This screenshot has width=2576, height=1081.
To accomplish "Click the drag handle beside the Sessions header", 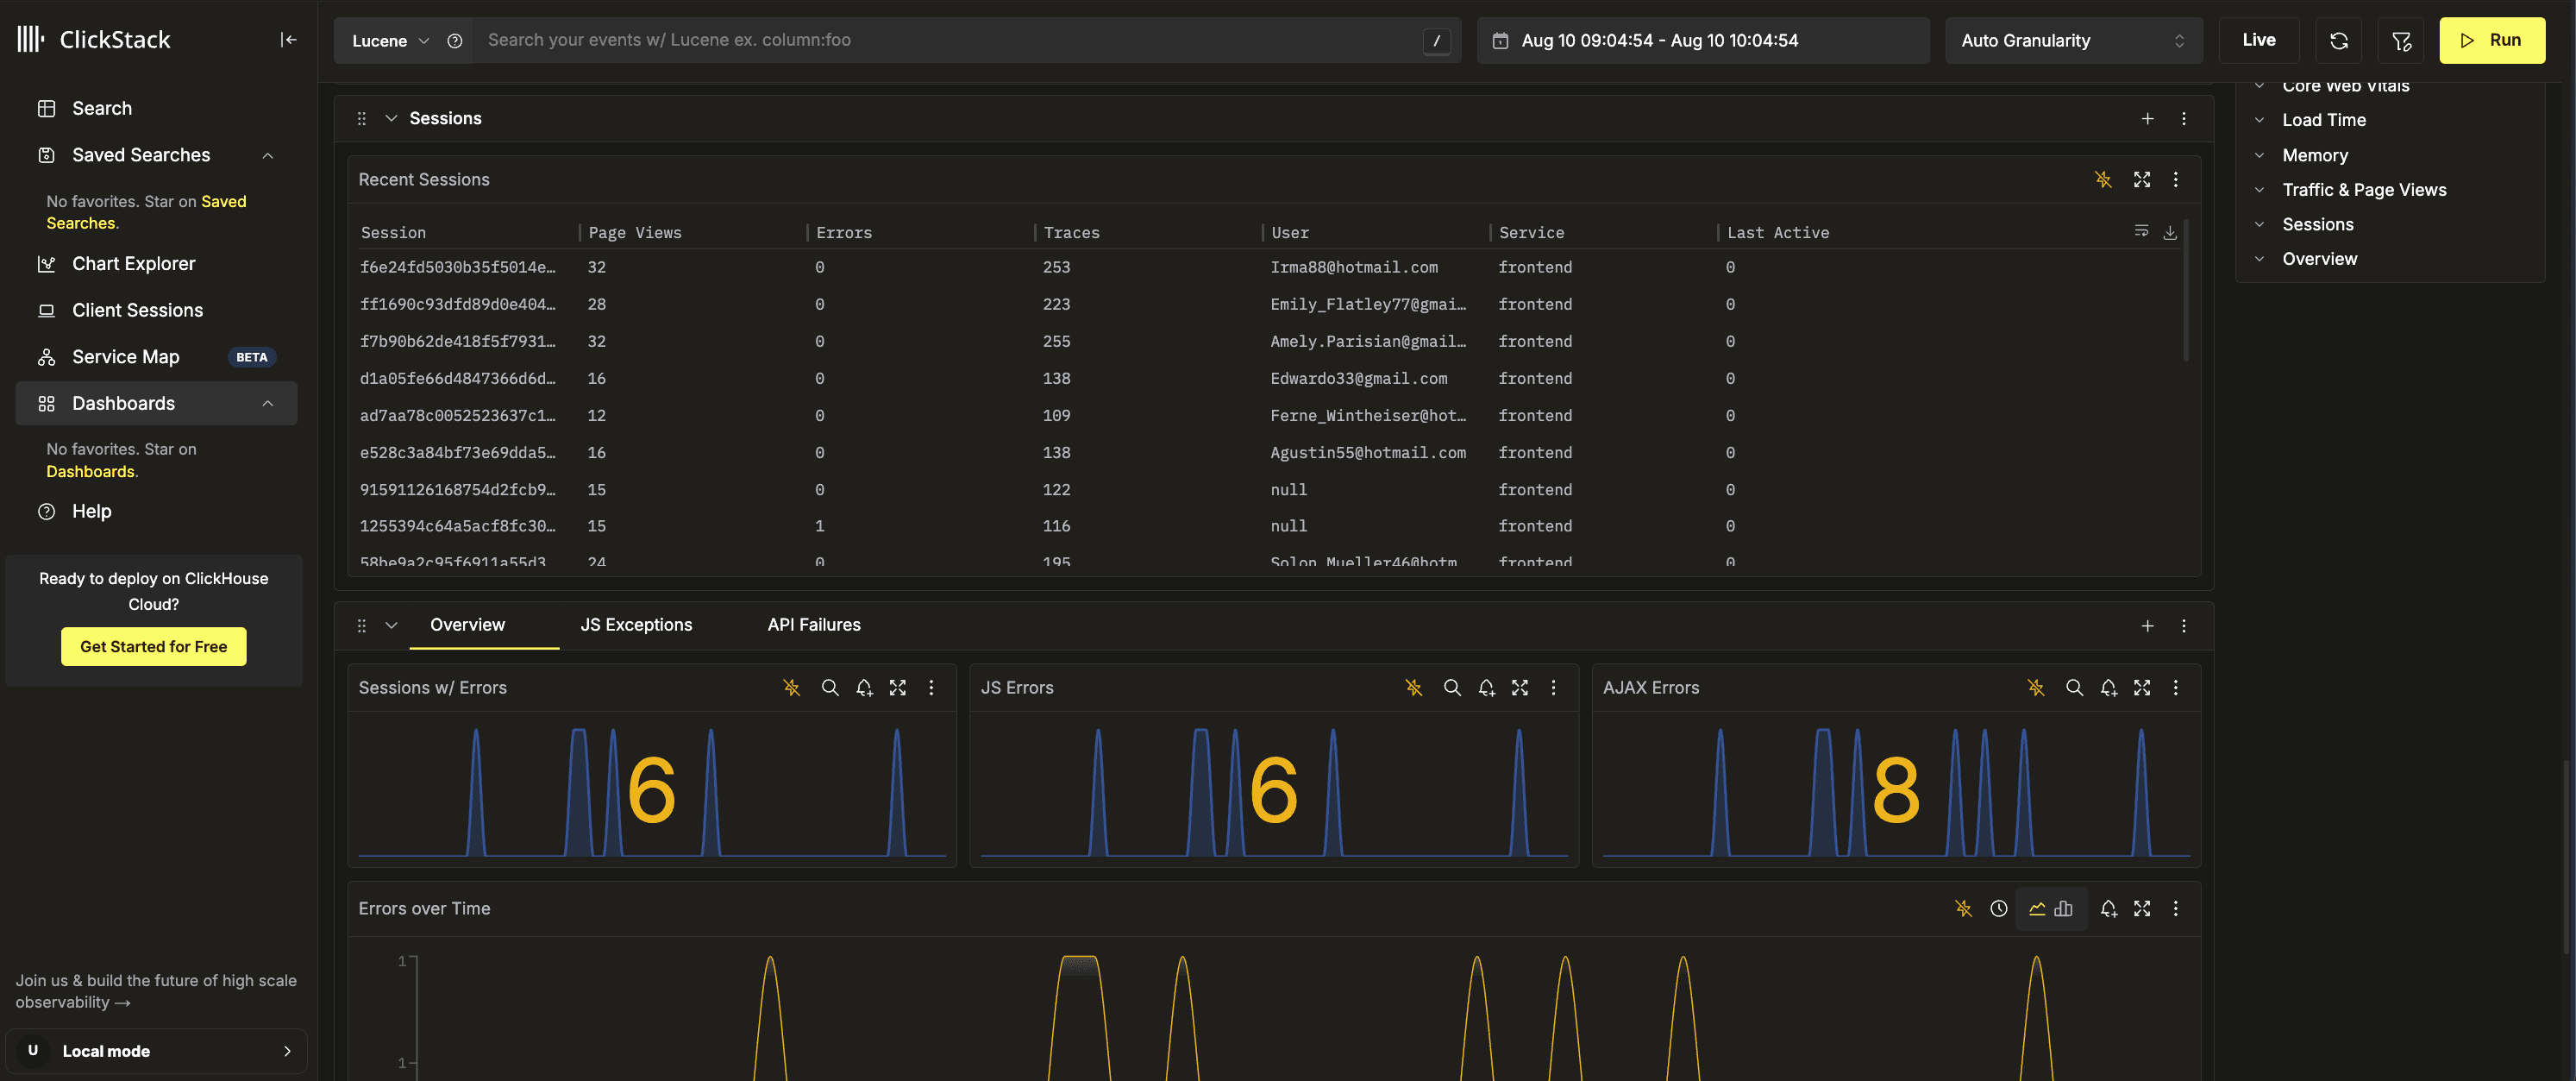I will [362, 119].
